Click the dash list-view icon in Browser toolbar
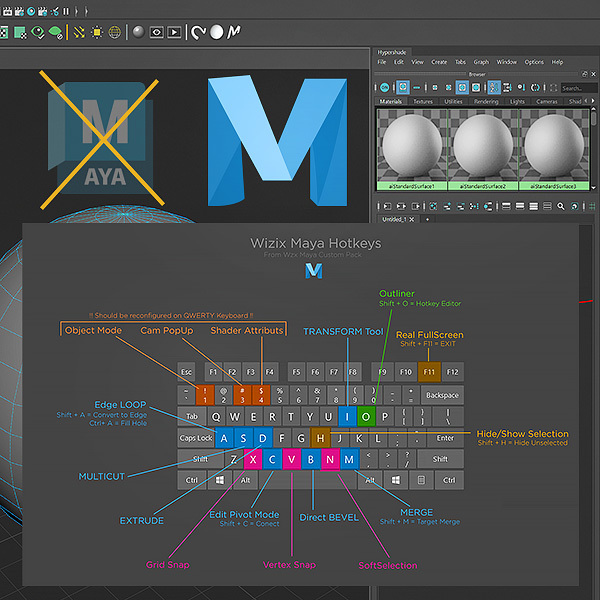The width and height of the screenshot is (600, 600). pos(417,88)
